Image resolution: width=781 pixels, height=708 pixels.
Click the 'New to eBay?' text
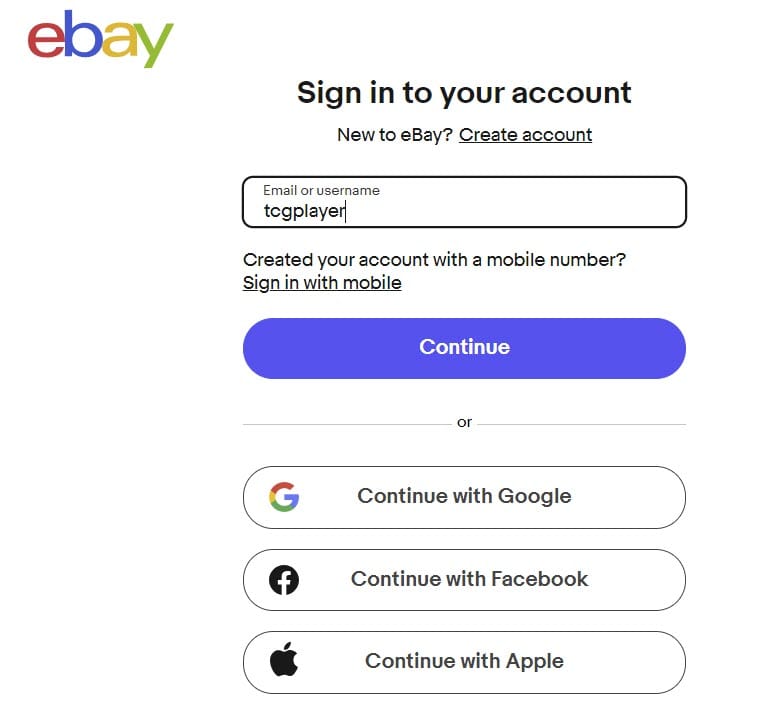click(x=395, y=135)
